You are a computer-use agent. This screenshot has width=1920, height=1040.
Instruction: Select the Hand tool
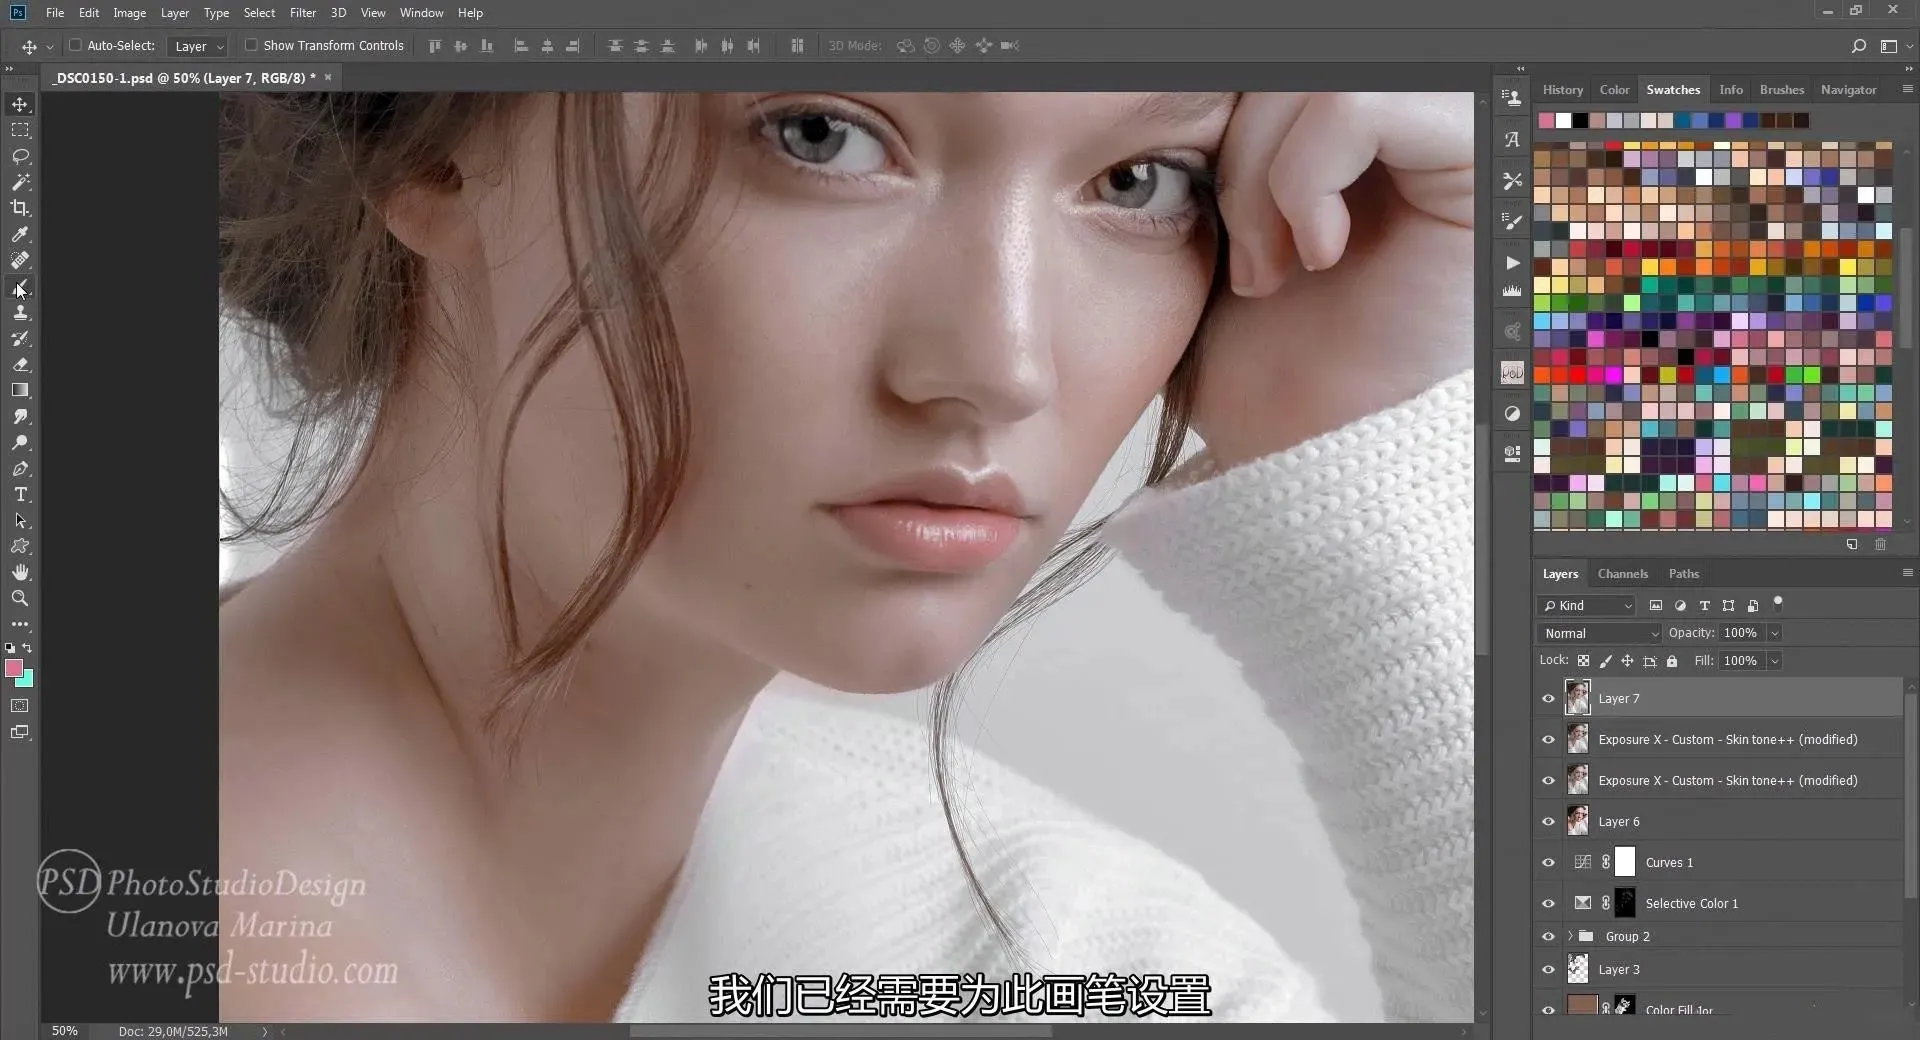tap(20, 572)
